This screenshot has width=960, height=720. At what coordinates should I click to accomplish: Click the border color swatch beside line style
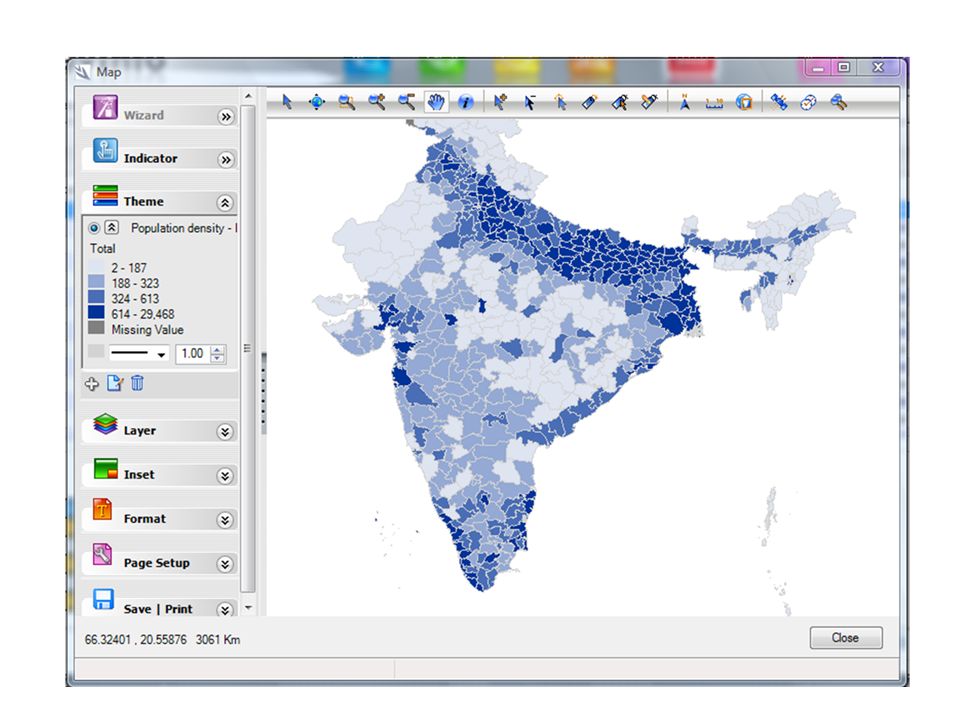96,351
